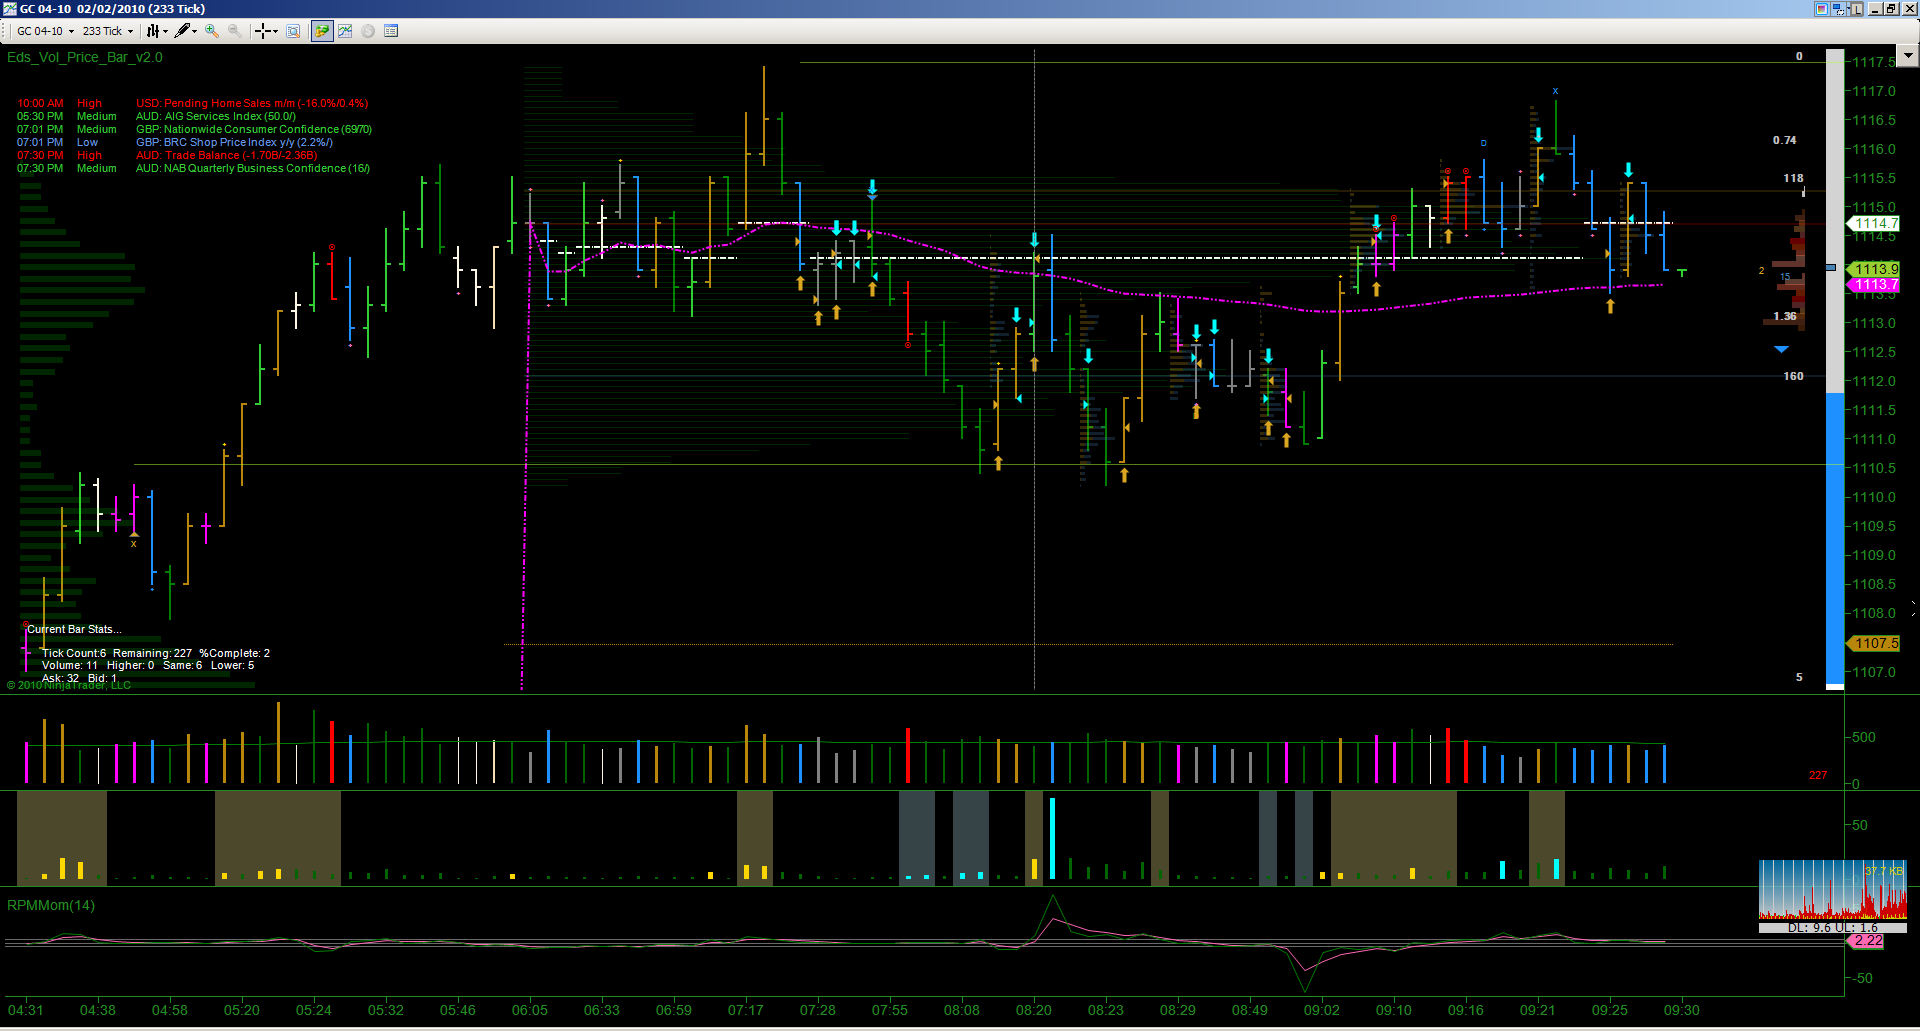
Task: Click the orange 1107.5 price marker
Action: (1873, 644)
